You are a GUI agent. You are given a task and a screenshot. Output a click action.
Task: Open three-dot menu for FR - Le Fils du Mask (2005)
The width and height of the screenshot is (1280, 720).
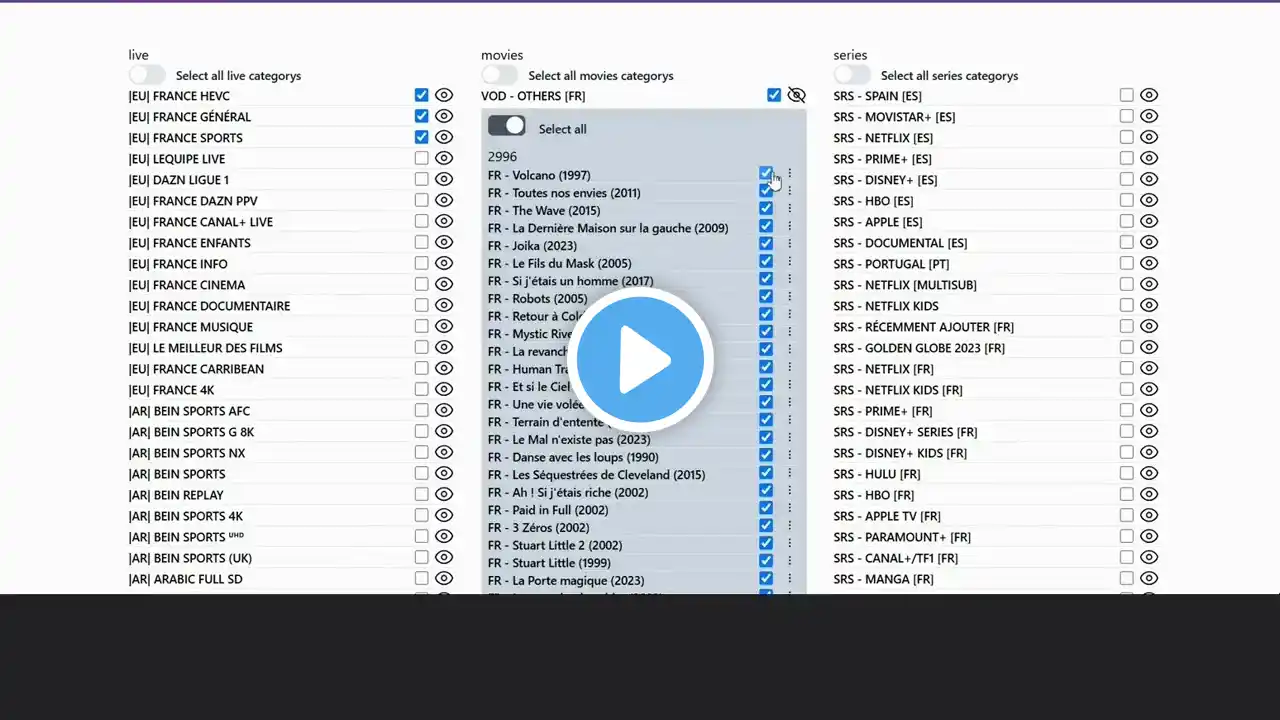(789, 262)
